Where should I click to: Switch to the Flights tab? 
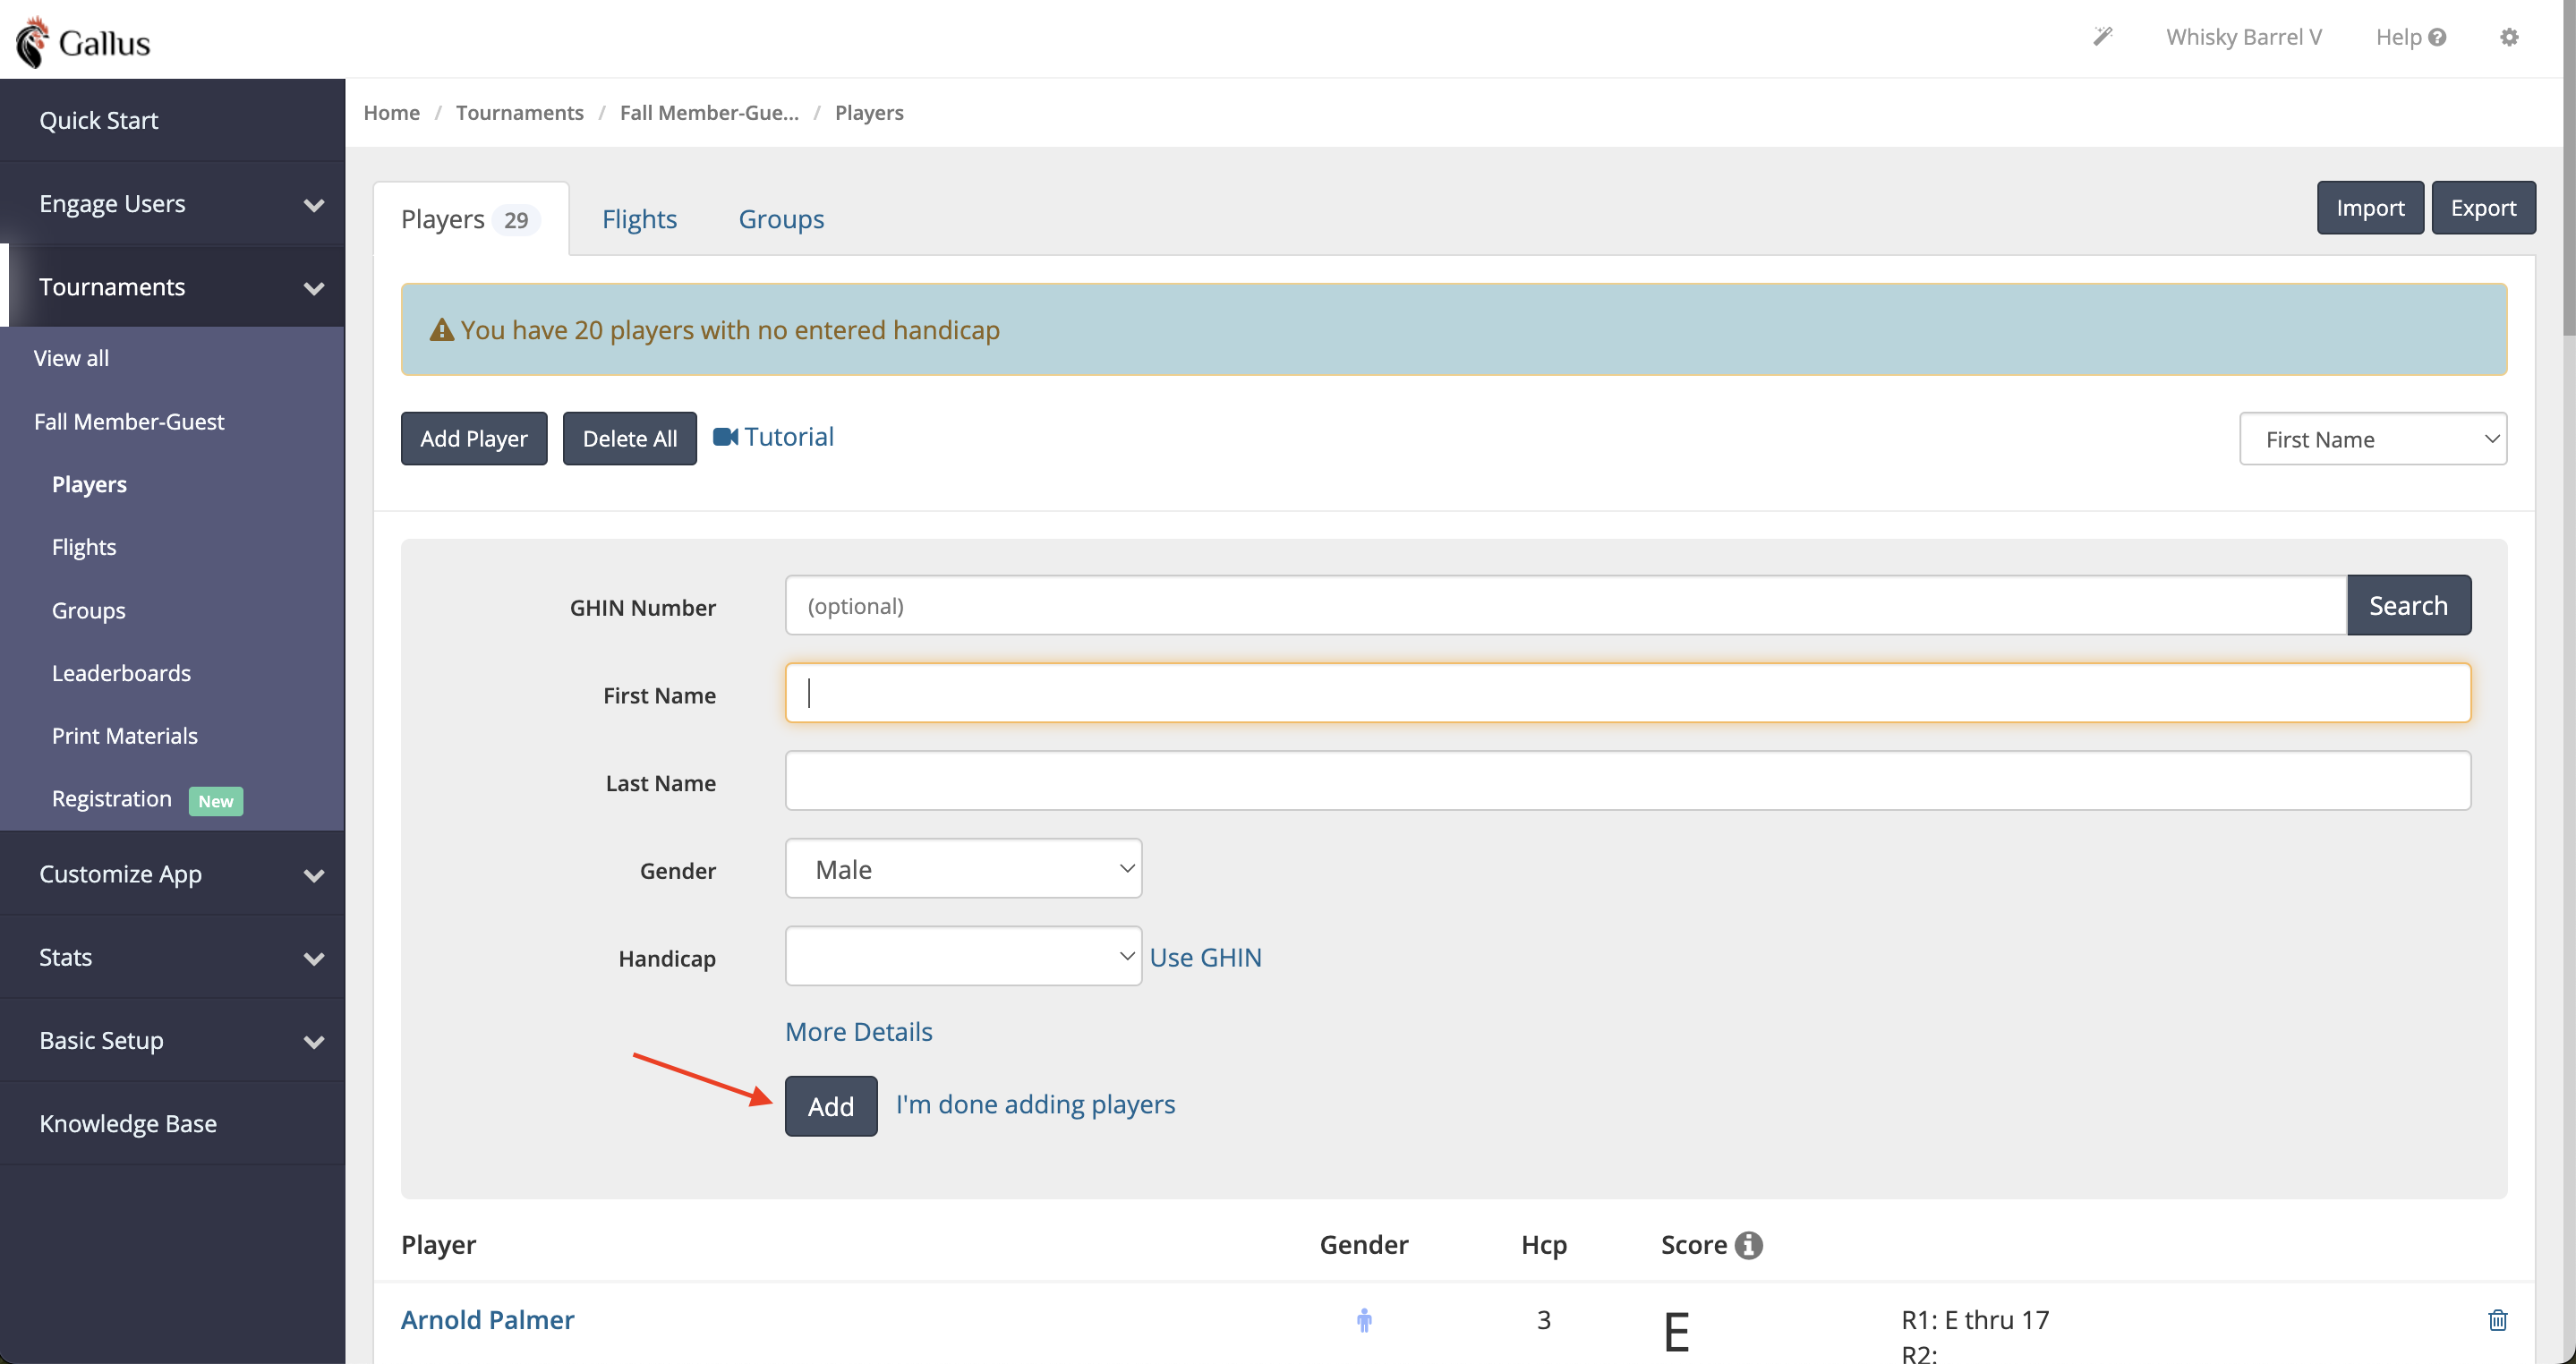[639, 219]
